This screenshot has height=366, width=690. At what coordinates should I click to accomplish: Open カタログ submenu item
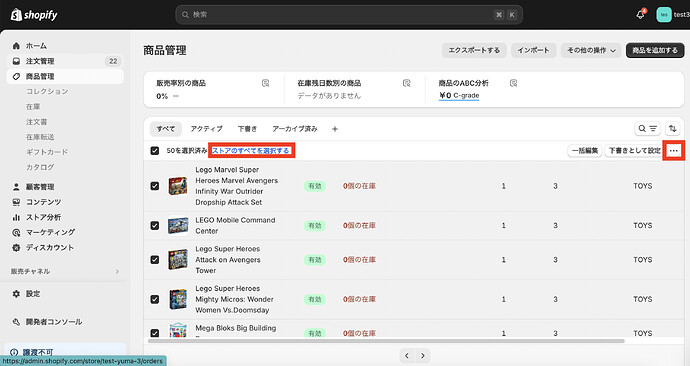point(40,167)
